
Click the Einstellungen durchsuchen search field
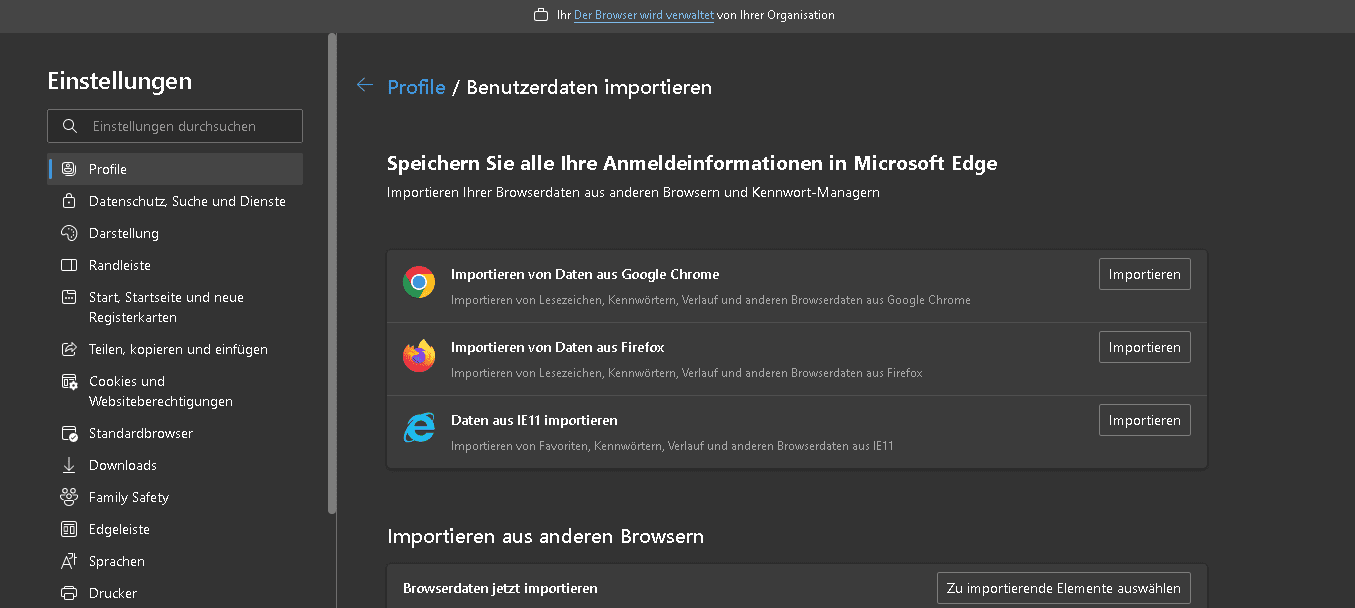pos(190,126)
